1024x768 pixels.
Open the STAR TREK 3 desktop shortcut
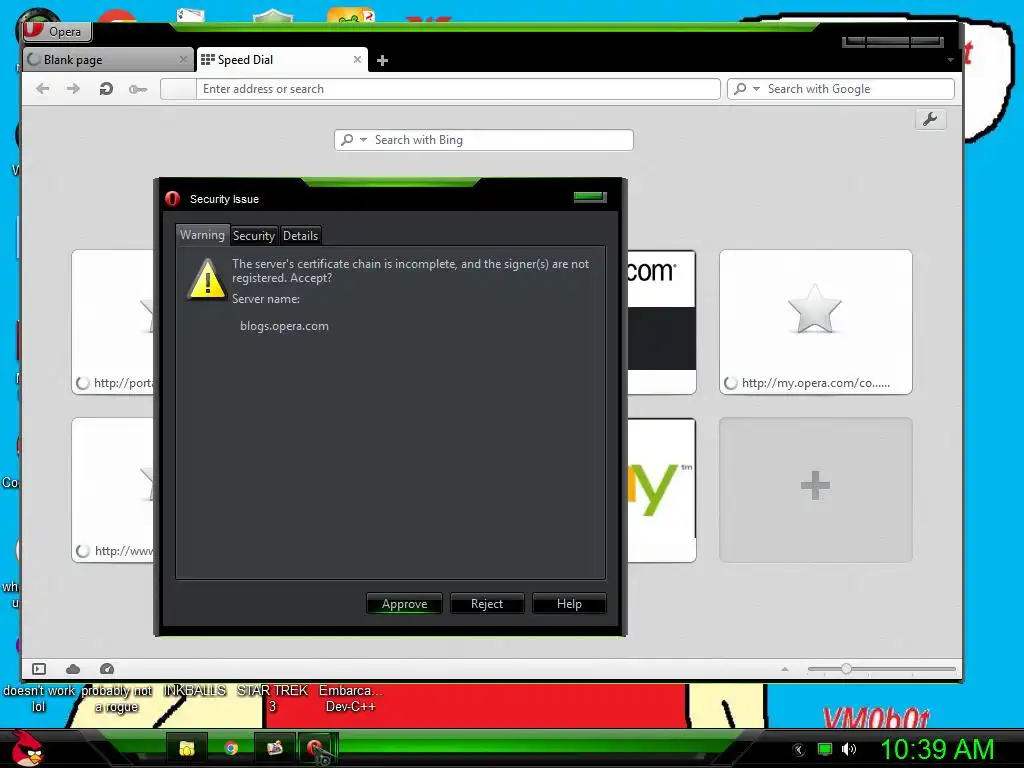tap(272, 698)
